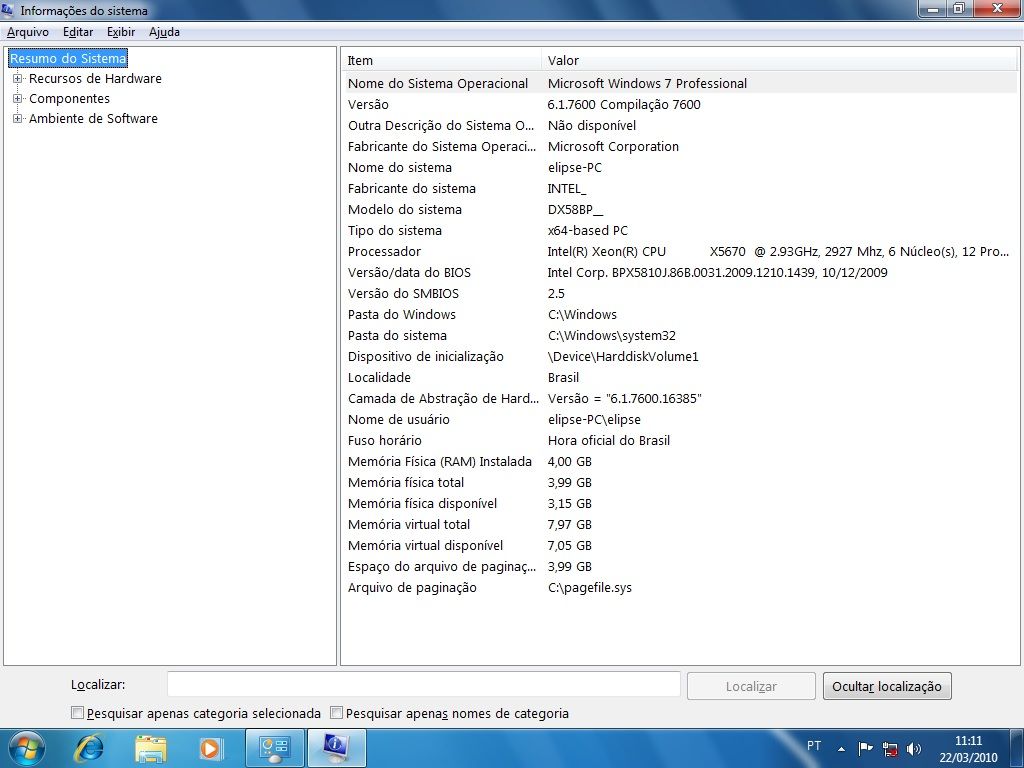Check Pesquisar apenas categoria selecionada
Image resolution: width=1024 pixels, height=768 pixels.
click(x=77, y=713)
